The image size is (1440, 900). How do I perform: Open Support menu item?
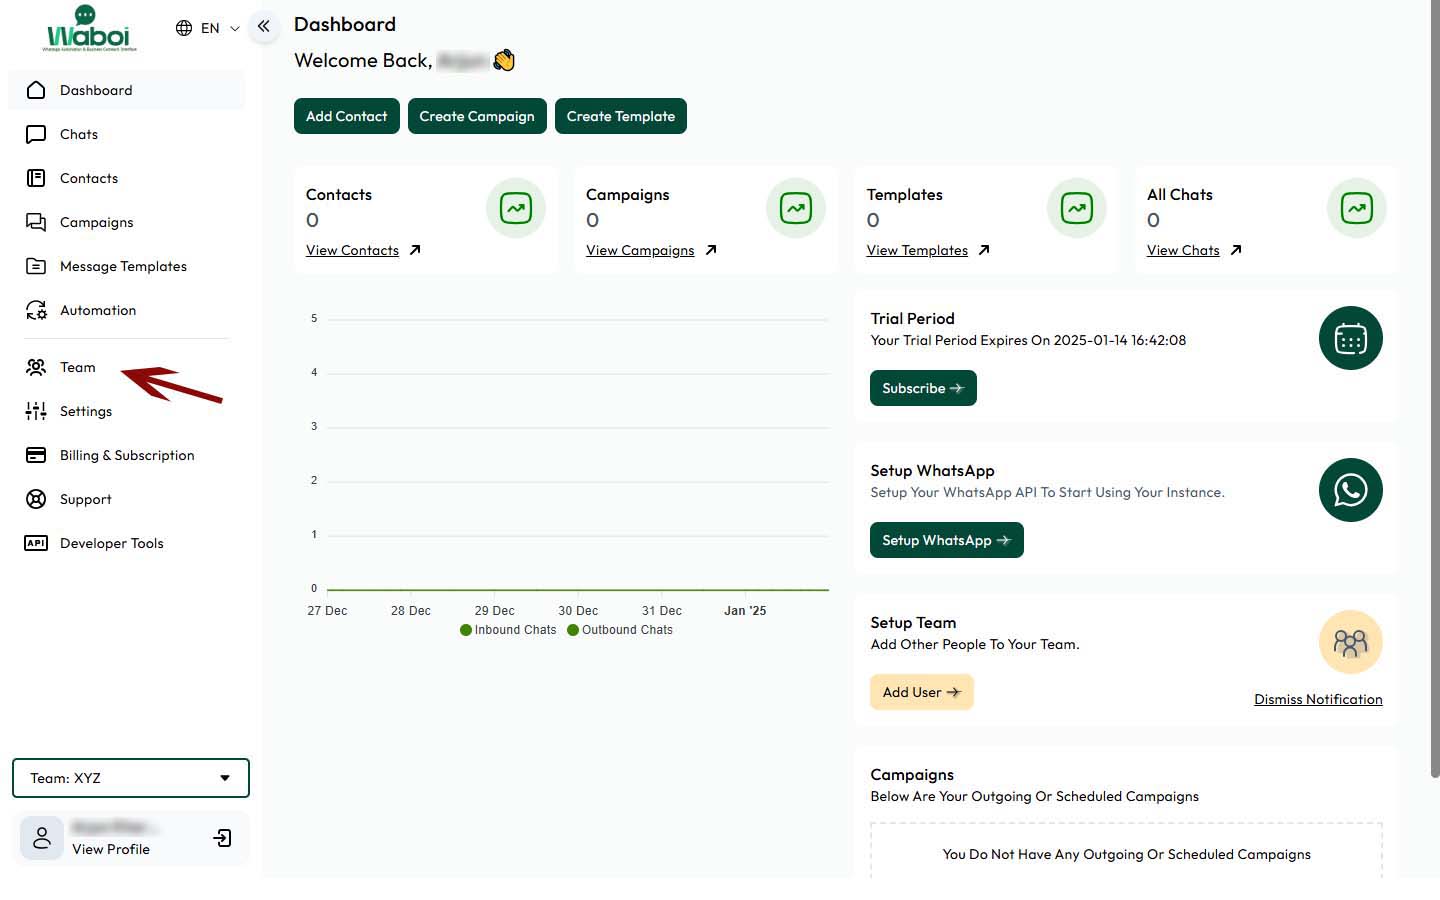pos(126,499)
